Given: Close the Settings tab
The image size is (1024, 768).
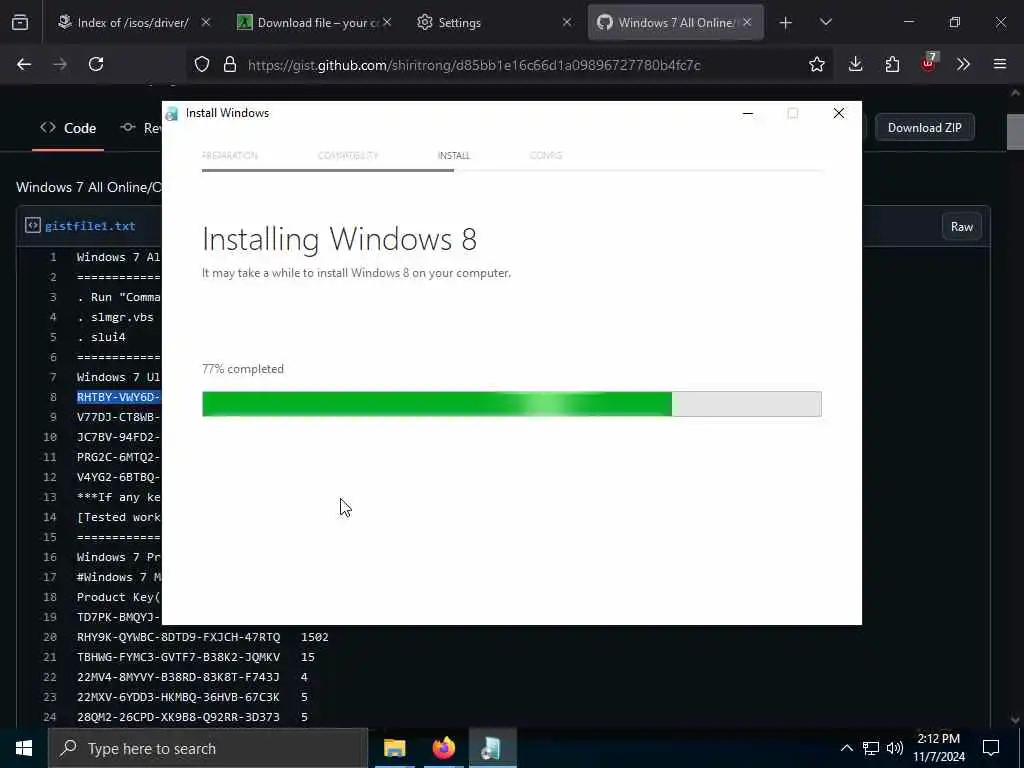Looking at the screenshot, I should [x=567, y=22].
